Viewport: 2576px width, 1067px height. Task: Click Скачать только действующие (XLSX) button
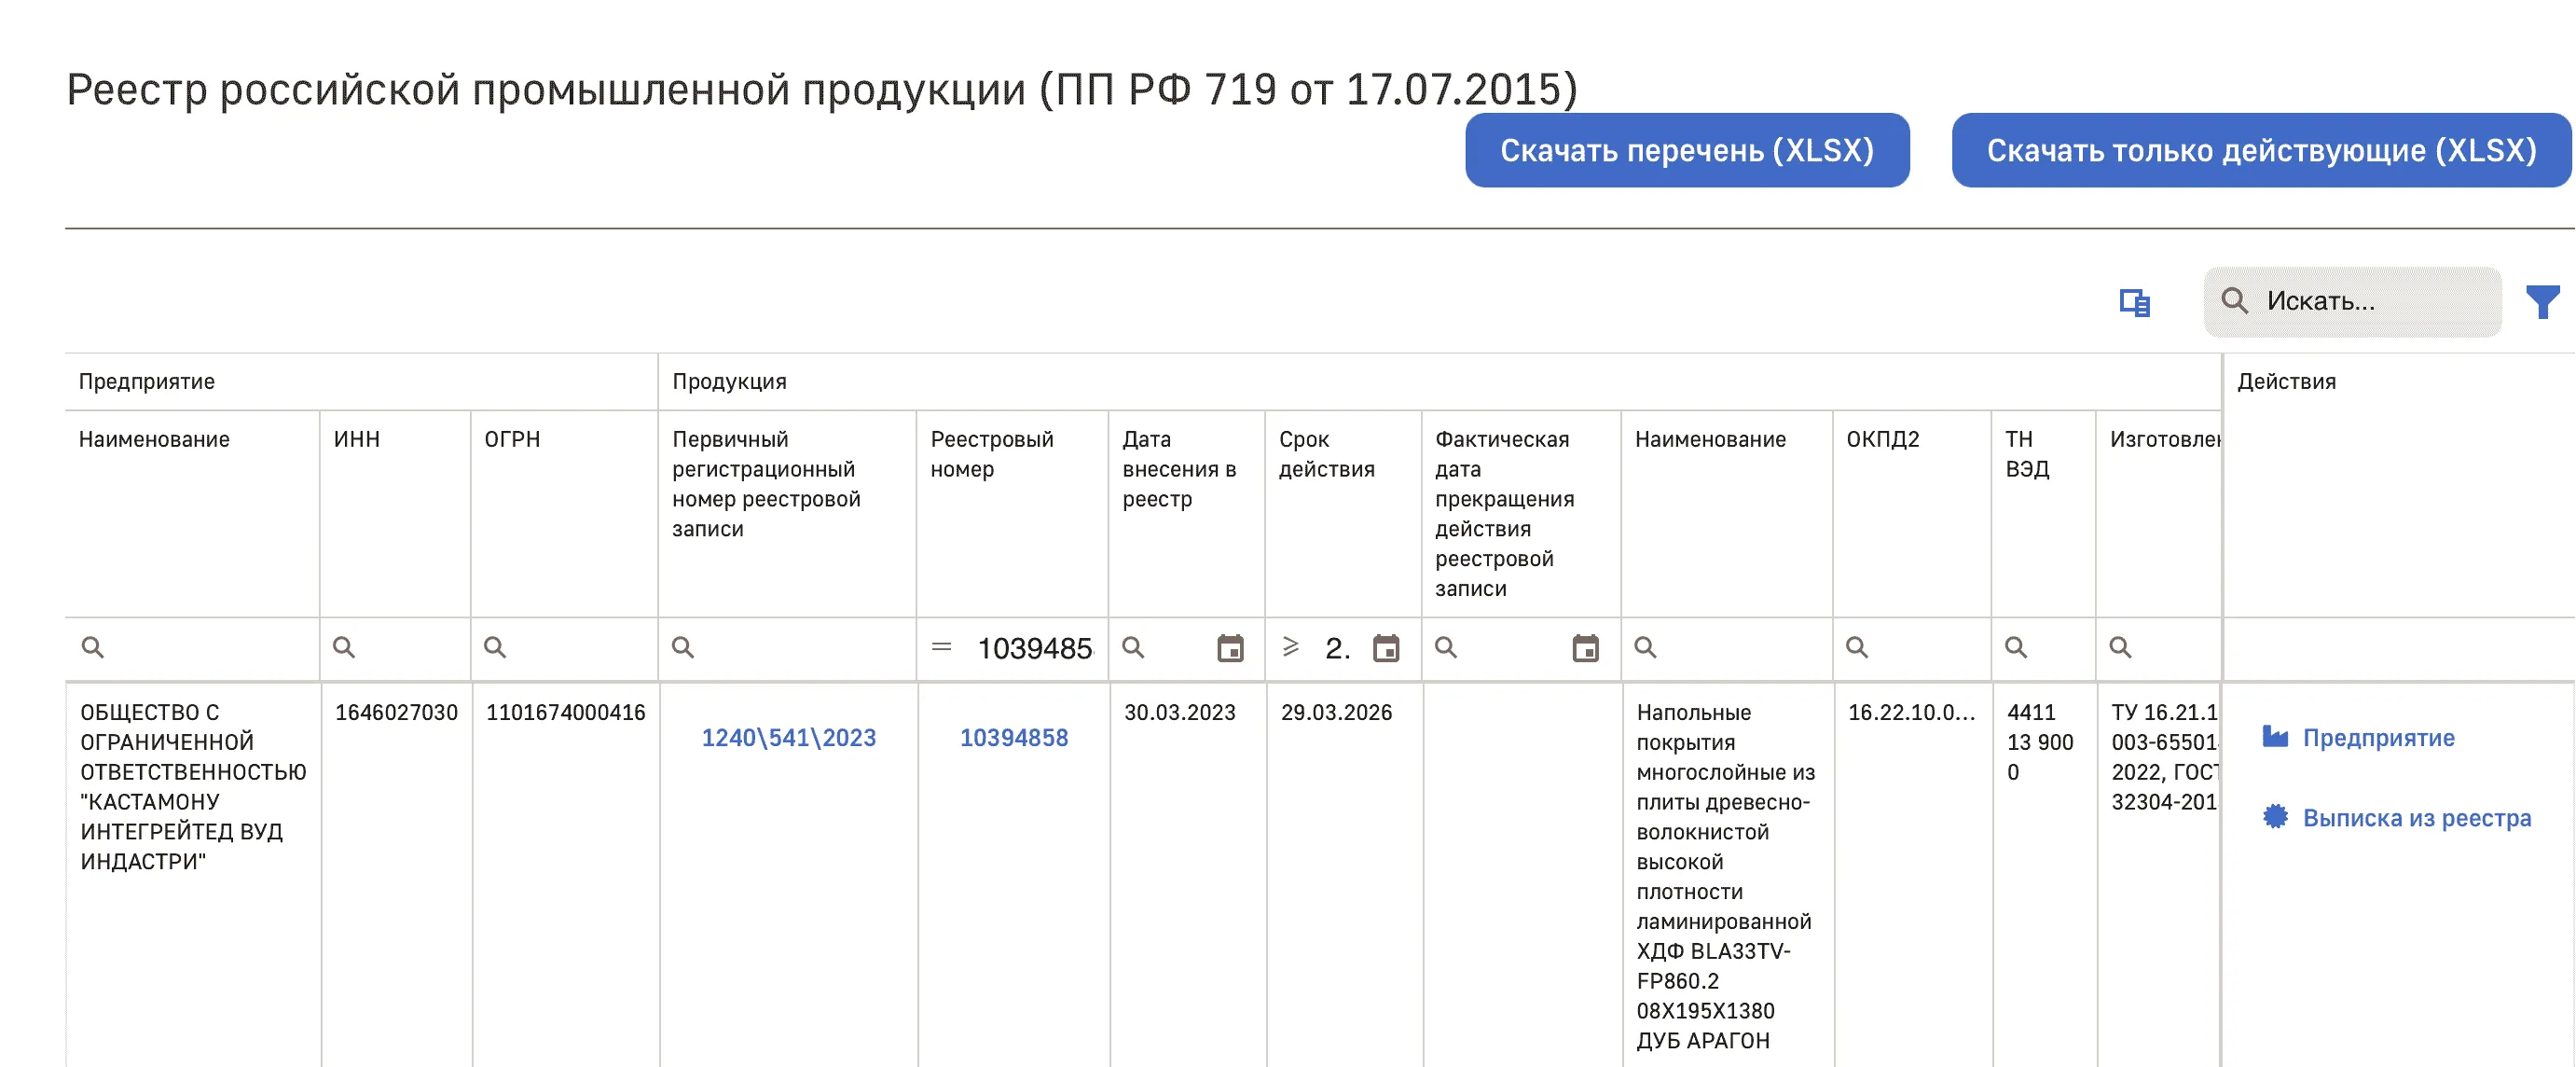tap(2261, 150)
